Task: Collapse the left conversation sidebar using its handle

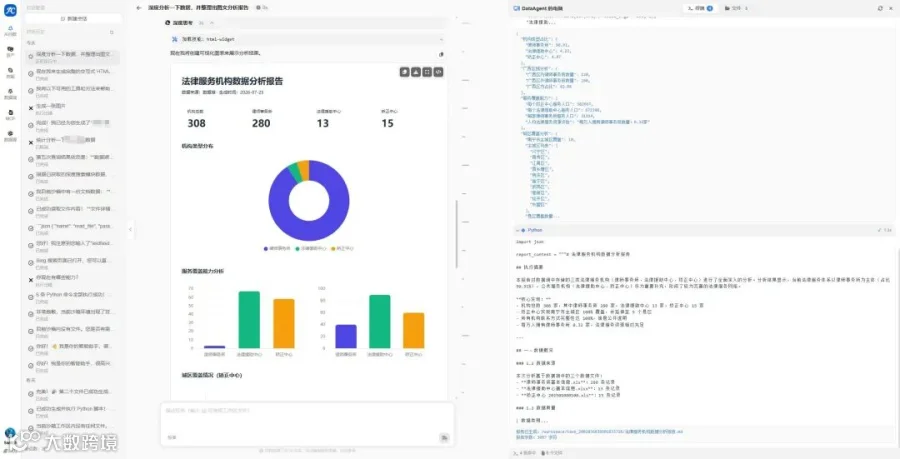Action: tap(130, 229)
